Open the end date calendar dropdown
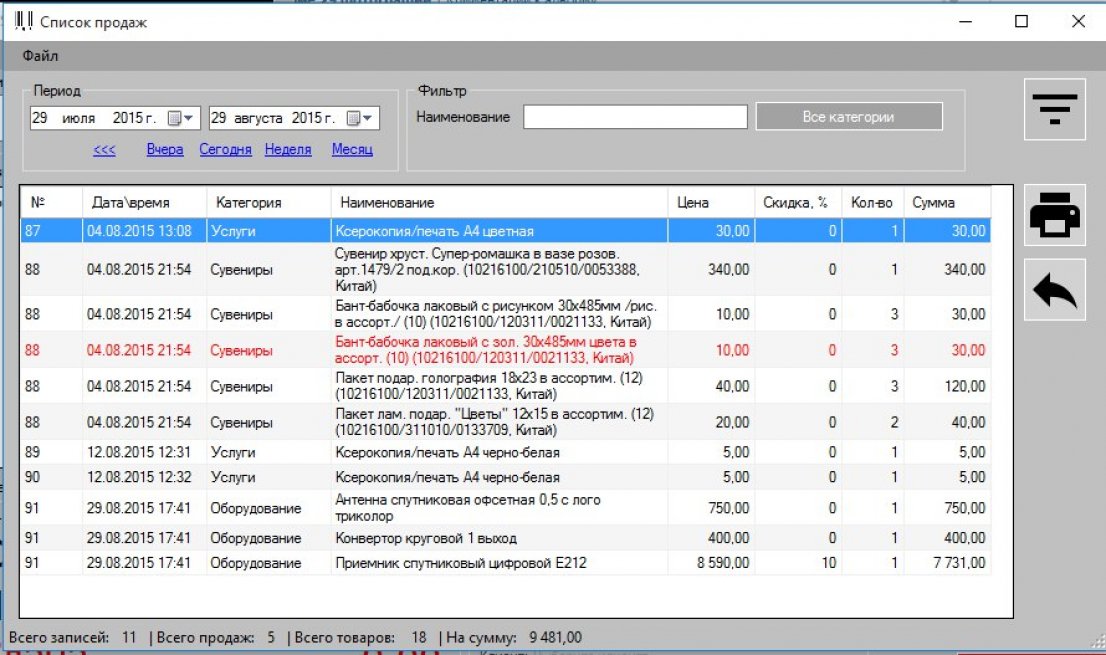Image resolution: width=1106 pixels, height=655 pixels. [x=360, y=118]
